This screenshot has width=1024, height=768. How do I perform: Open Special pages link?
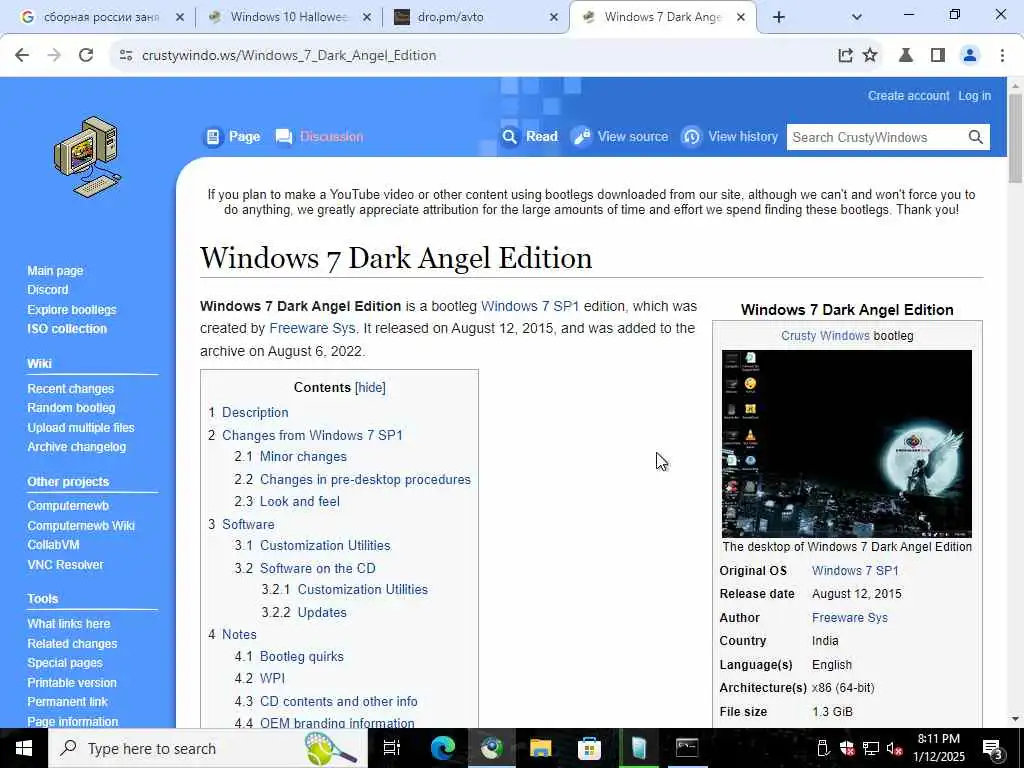tap(65, 662)
